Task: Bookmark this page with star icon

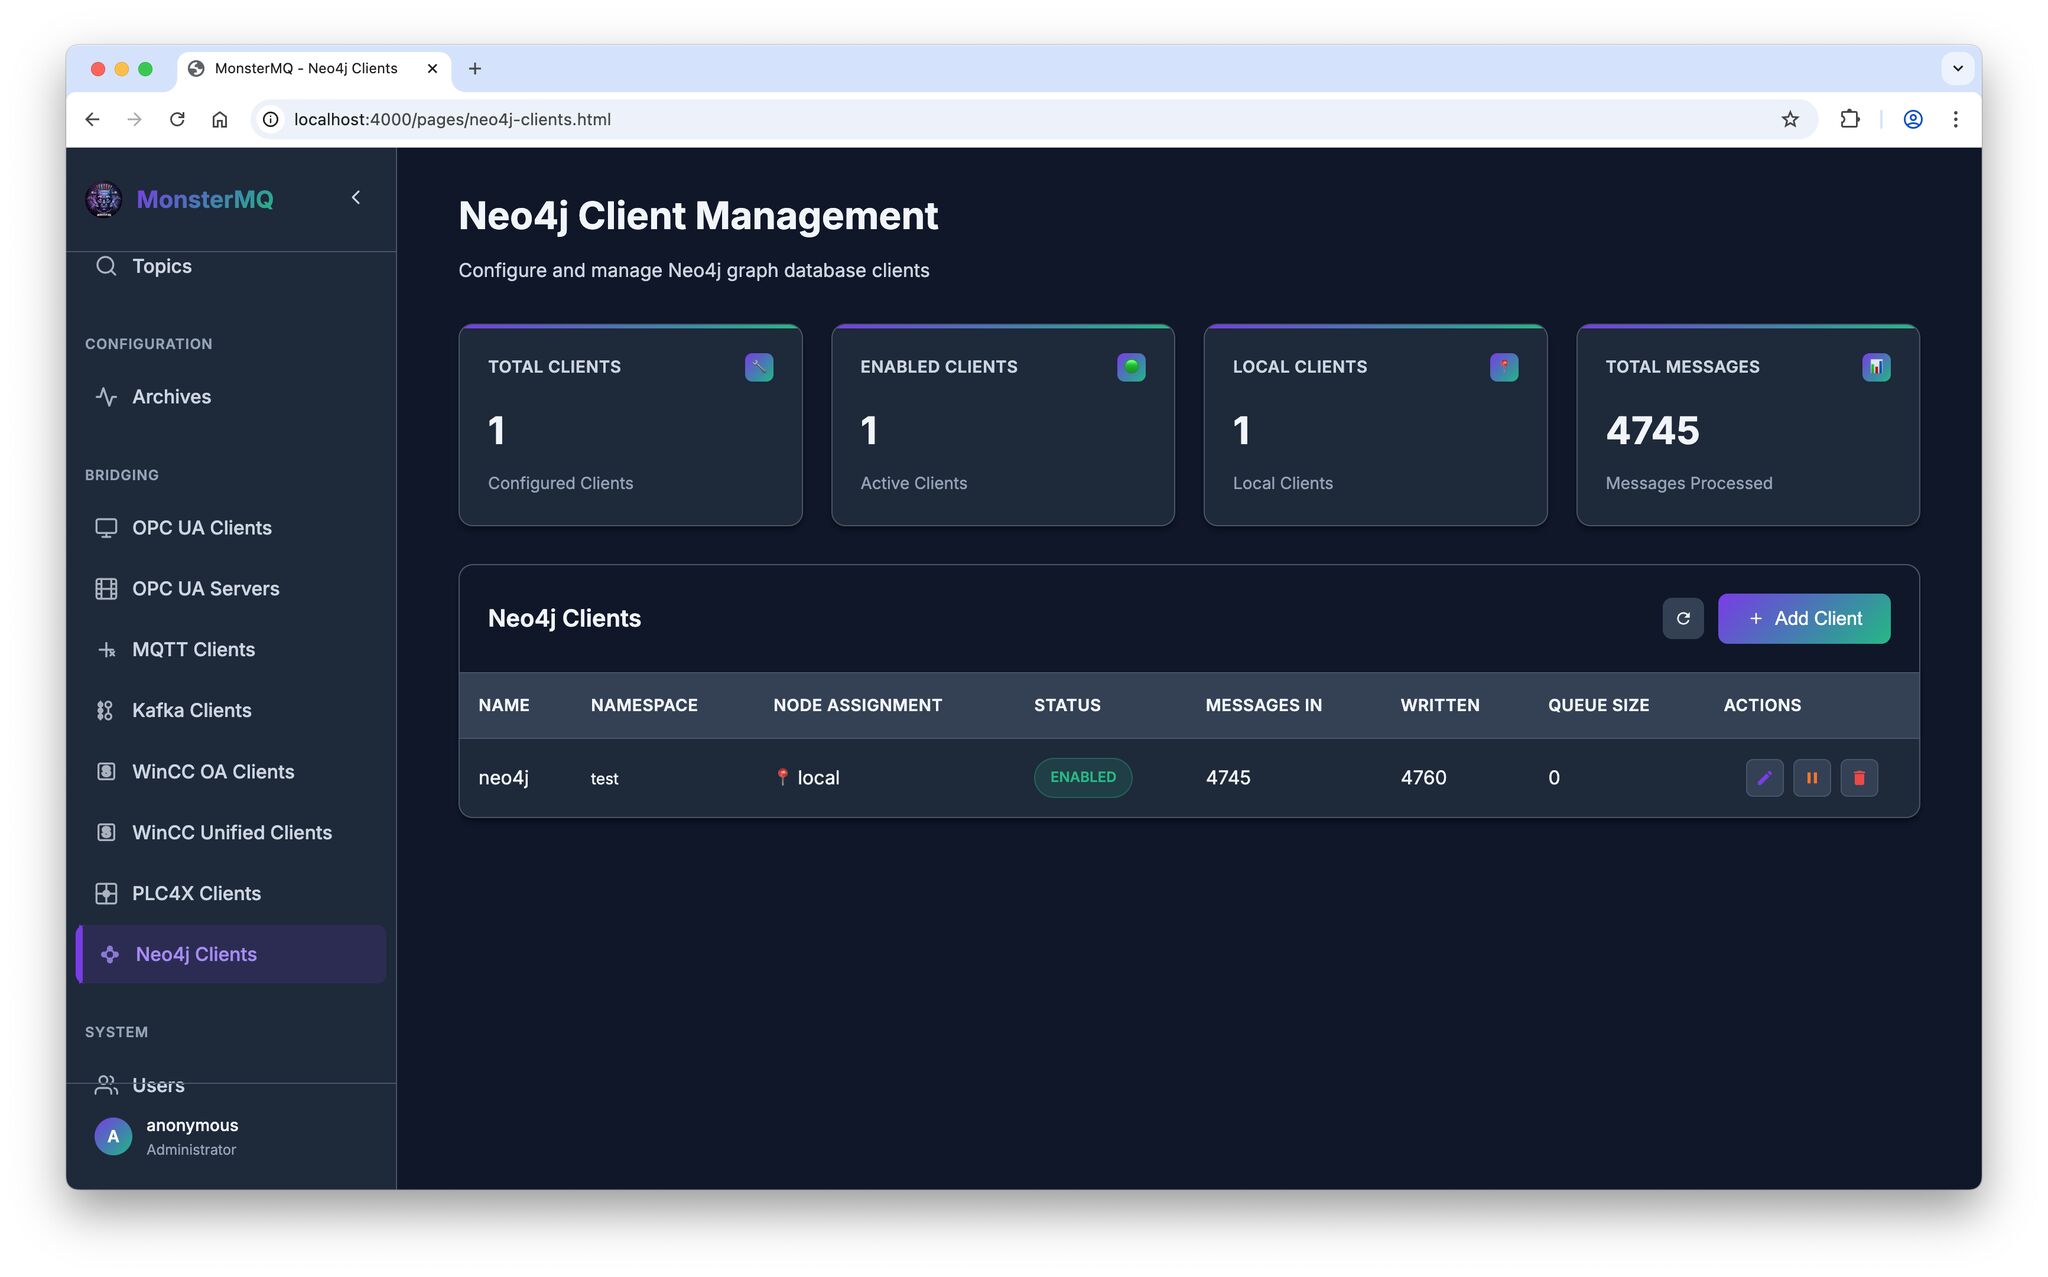Action: click(x=1790, y=119)
